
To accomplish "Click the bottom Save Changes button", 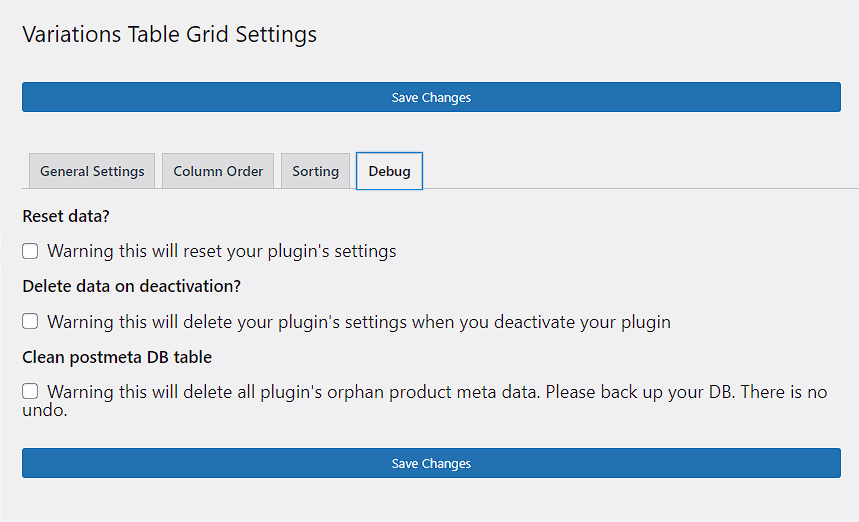I will [x=431, y=463].
